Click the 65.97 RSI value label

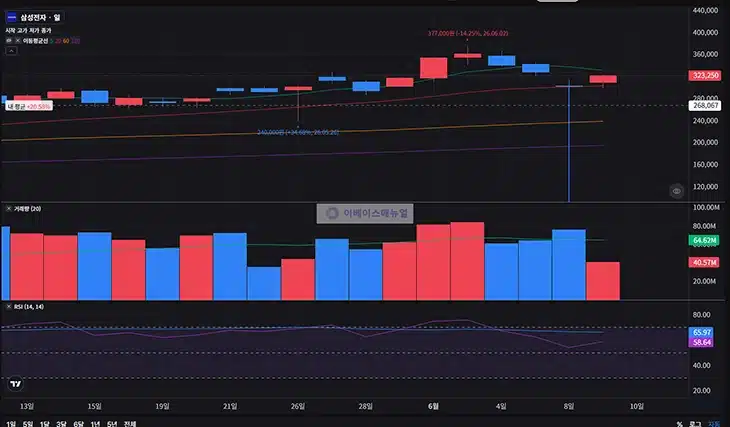click(701, 332)
